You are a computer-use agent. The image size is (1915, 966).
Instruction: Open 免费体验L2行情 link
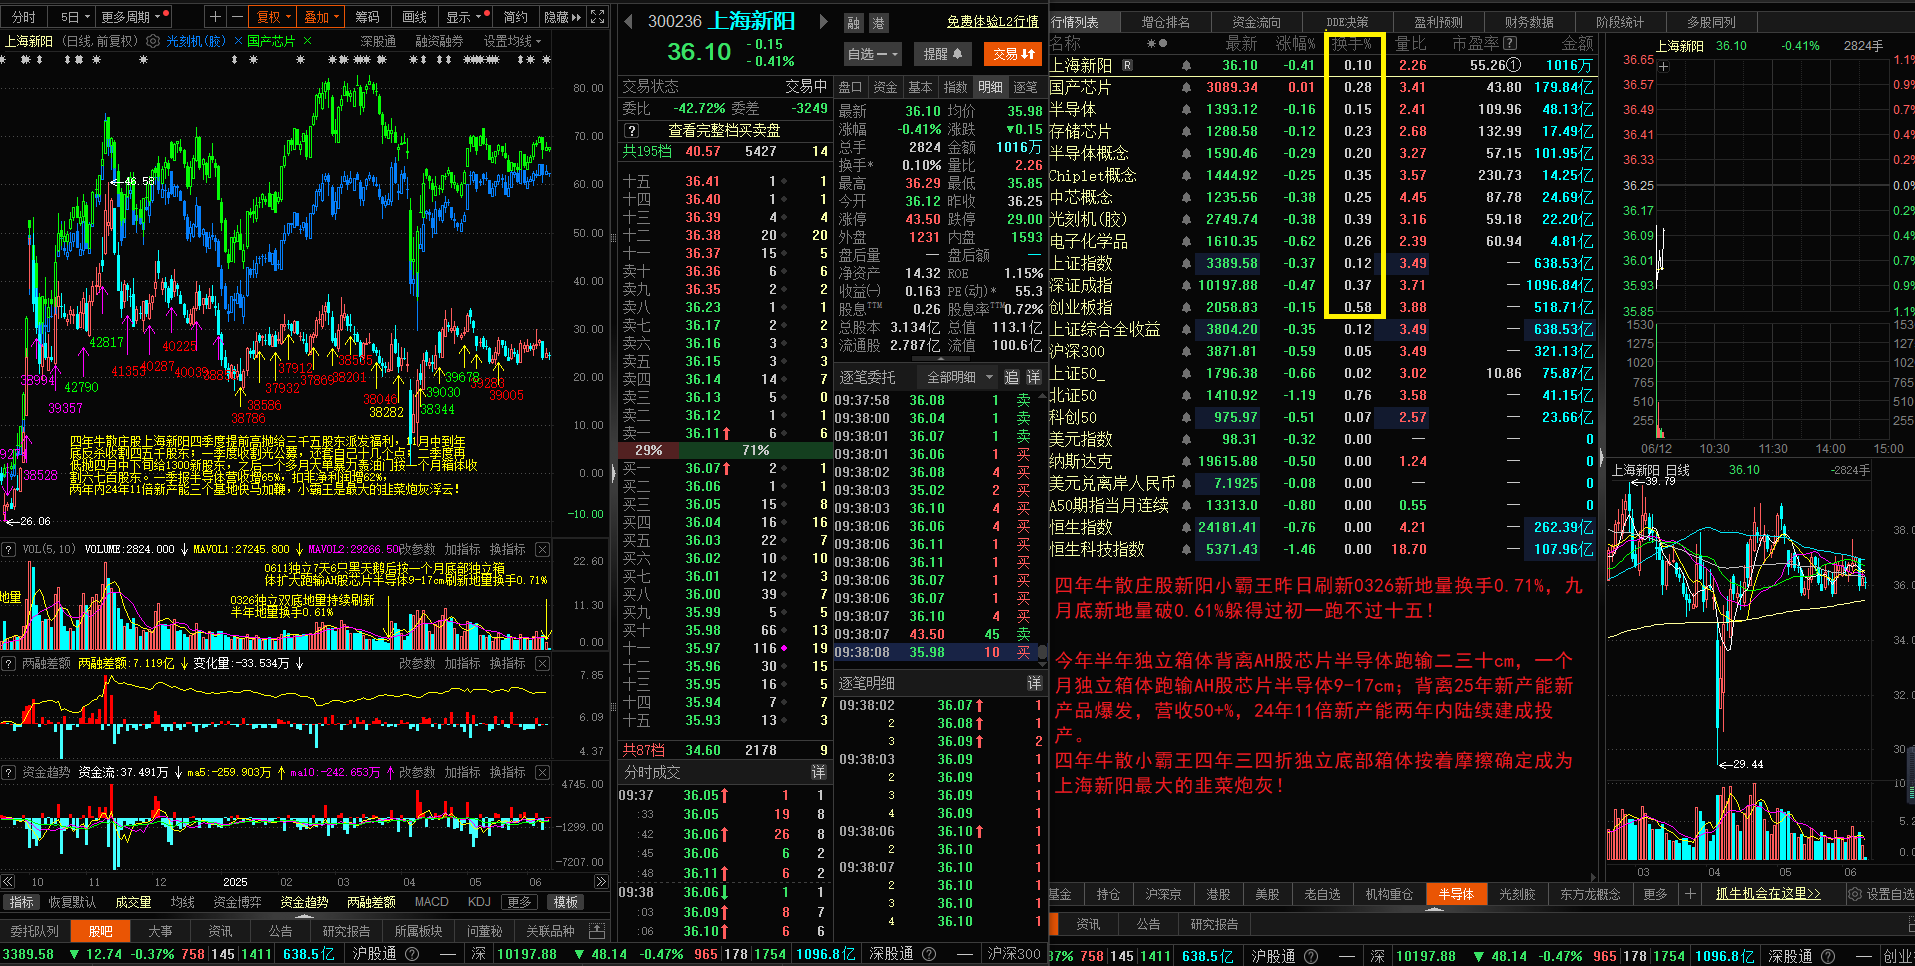tap(993, 21)
